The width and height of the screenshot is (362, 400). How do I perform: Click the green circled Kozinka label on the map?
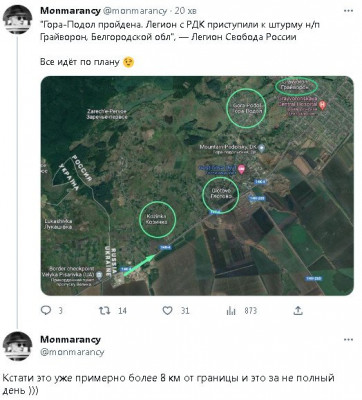pos(157,219)
